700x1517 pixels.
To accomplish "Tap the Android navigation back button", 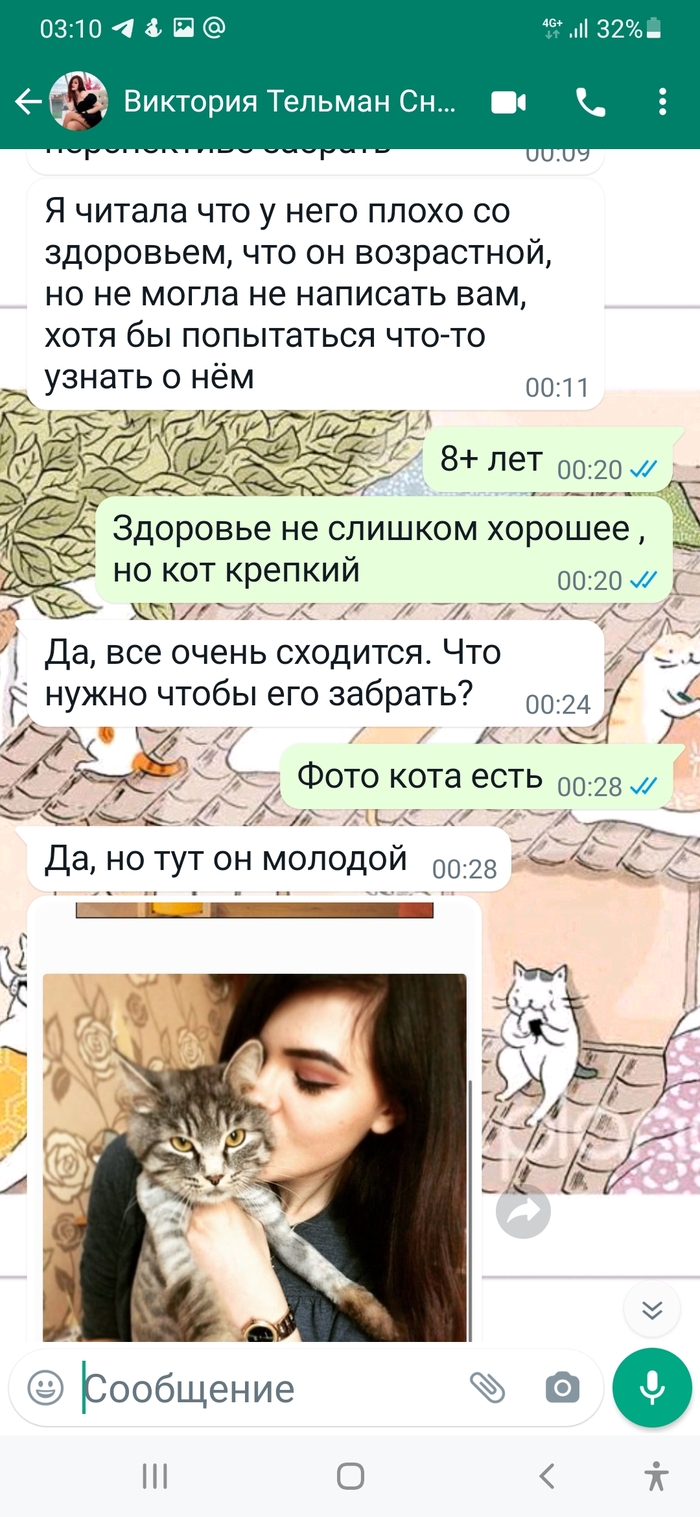I will coord(546,1476).
